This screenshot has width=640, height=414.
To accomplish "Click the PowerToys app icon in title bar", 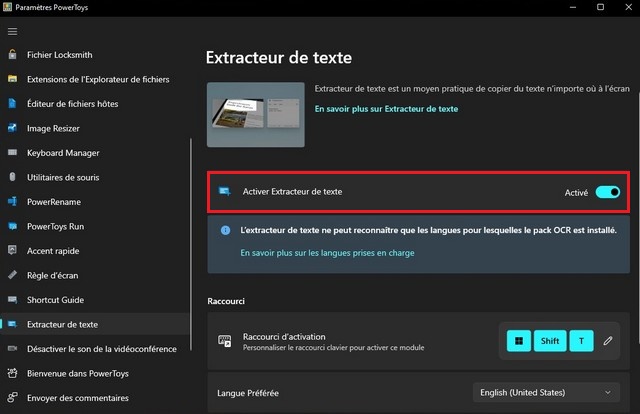I will pos(7,7).
